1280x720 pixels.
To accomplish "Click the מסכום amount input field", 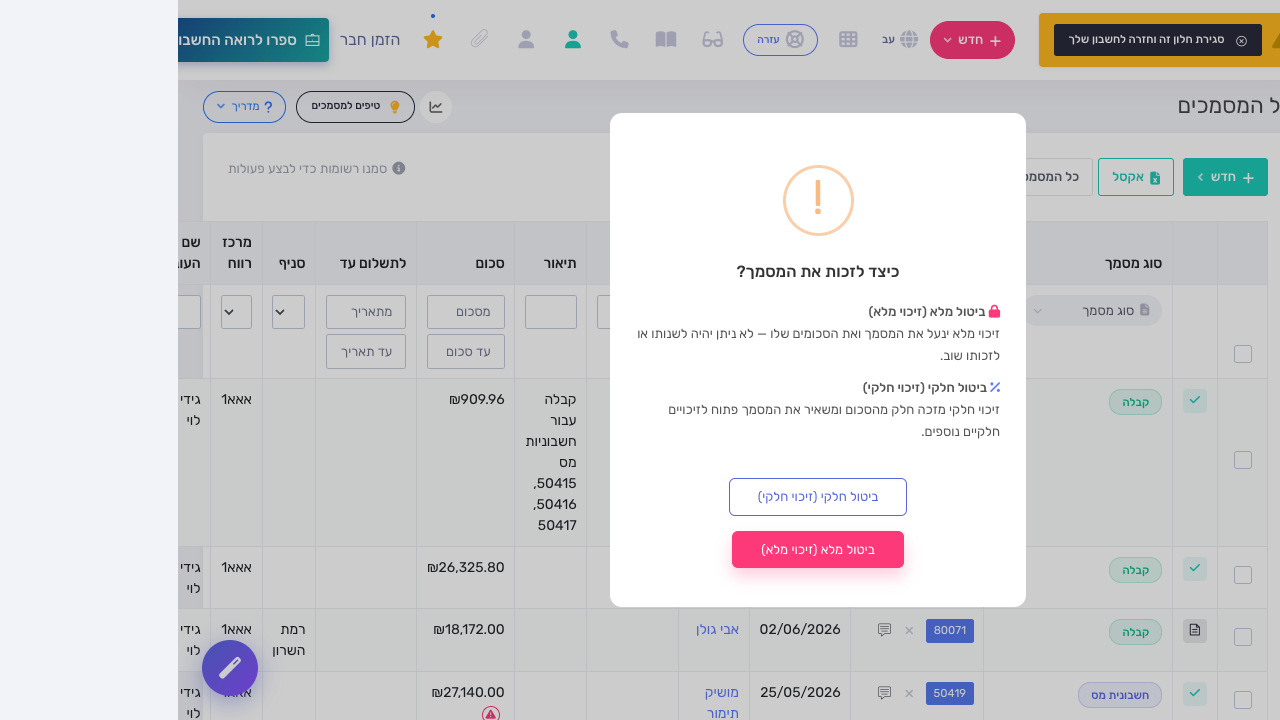I will 466,312.
